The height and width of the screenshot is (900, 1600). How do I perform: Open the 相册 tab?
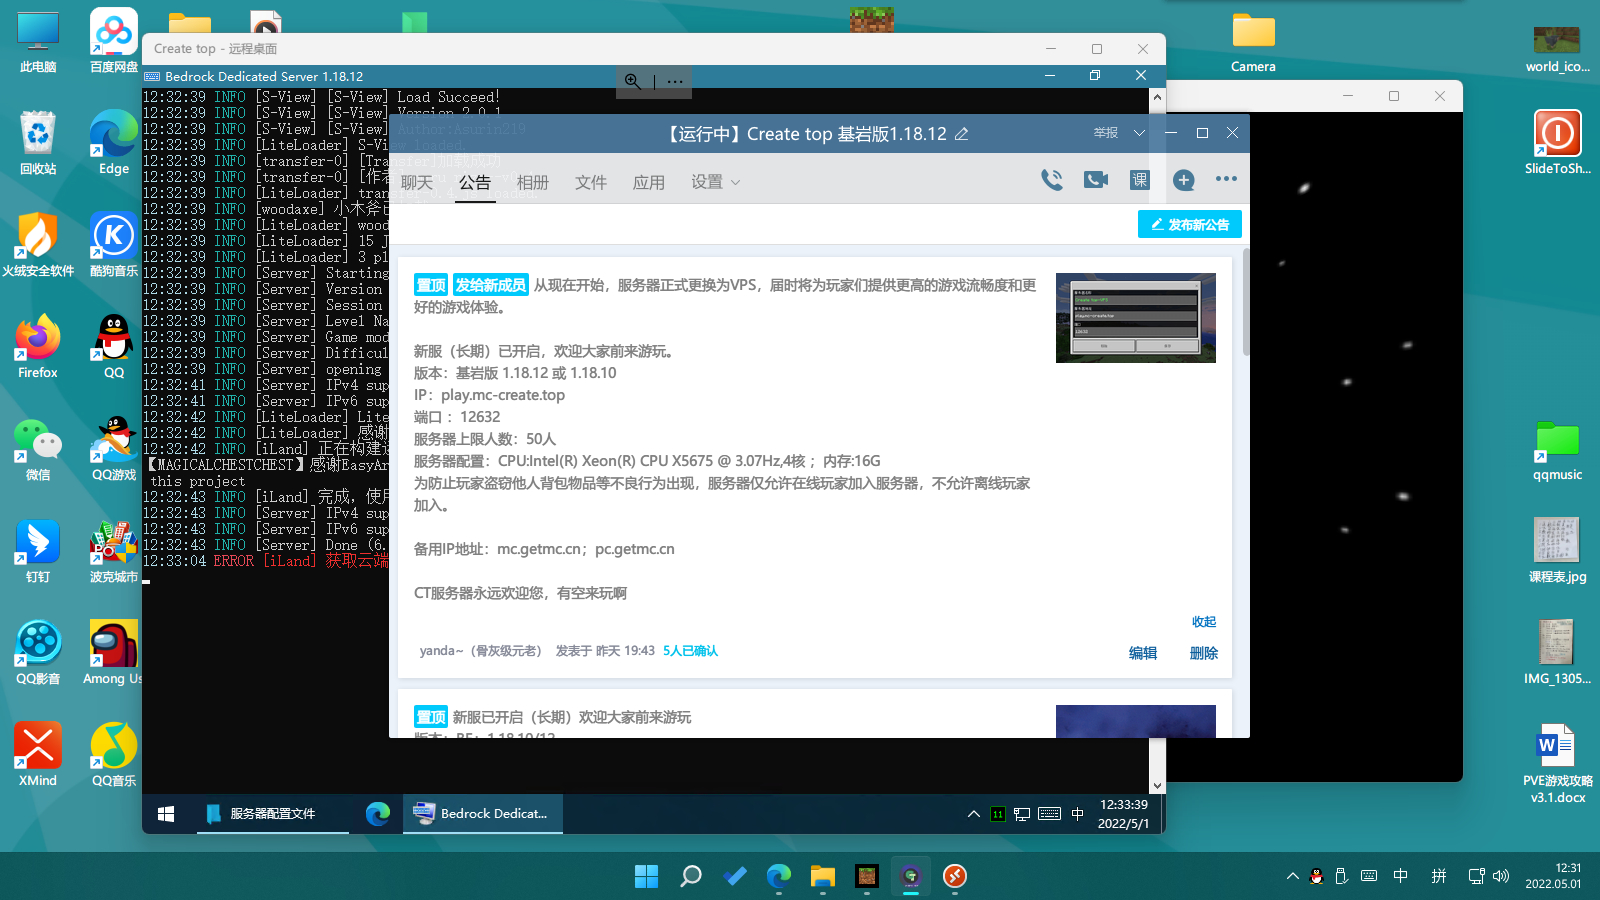point(533,182)
